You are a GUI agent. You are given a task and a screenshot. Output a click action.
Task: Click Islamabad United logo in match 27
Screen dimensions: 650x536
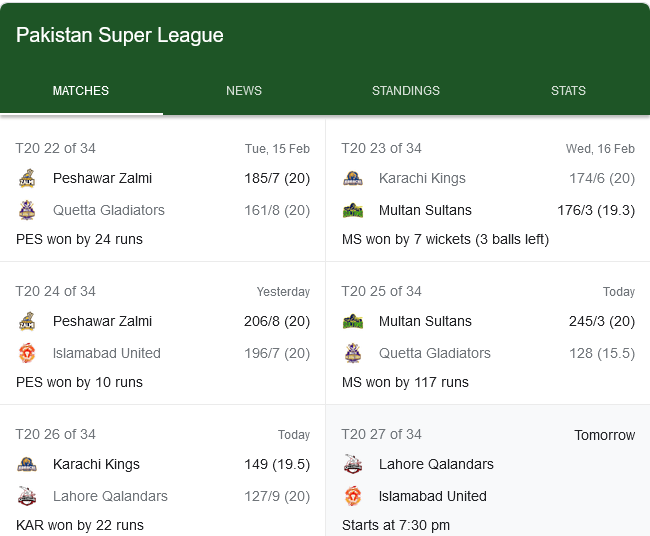(x=353, y=496)
